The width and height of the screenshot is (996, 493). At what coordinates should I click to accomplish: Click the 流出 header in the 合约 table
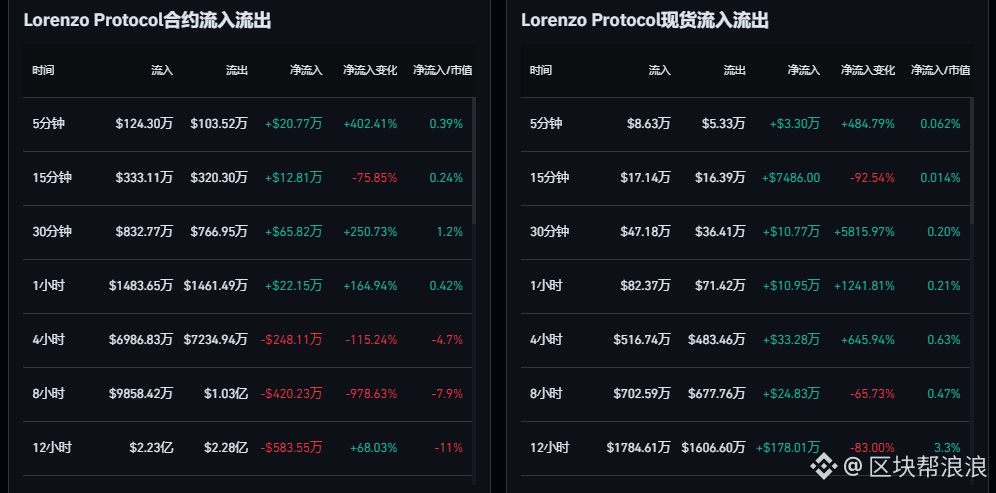click(x=236, y=70)
